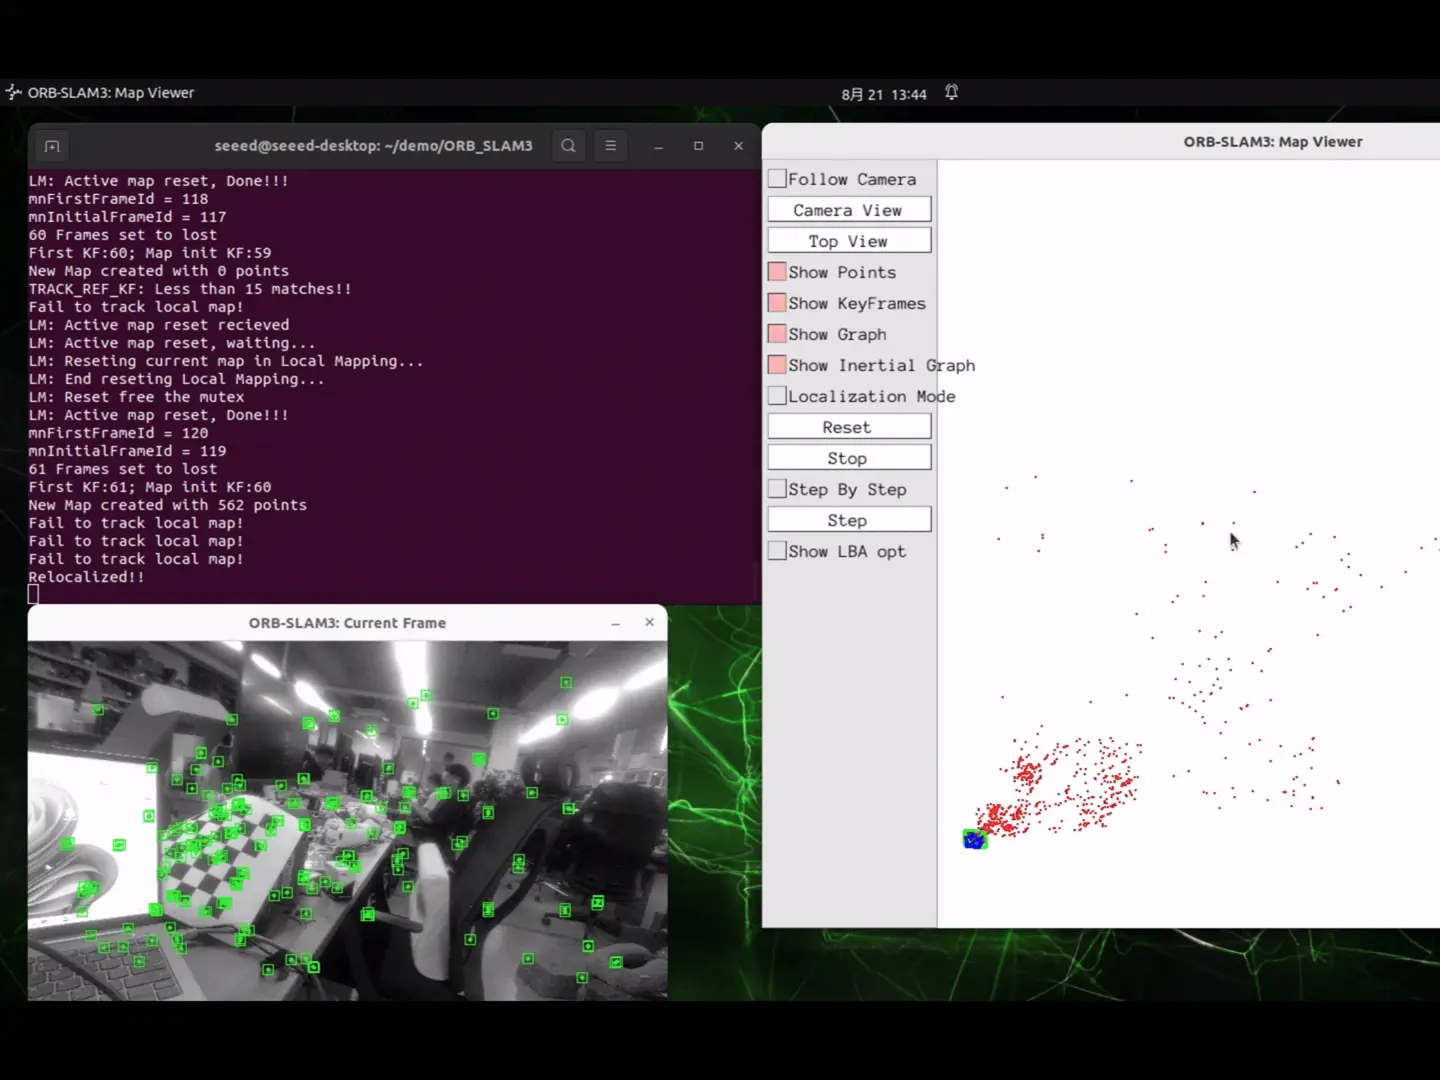
Task: Close the Current Frame window
Action: tap(649, 622)
